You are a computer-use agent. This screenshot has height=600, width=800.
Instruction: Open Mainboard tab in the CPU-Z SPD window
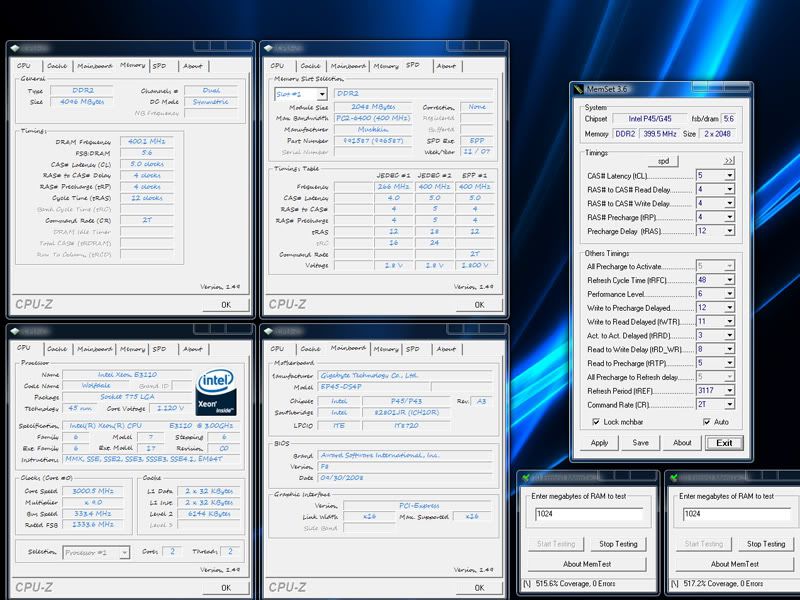(348, 66)
